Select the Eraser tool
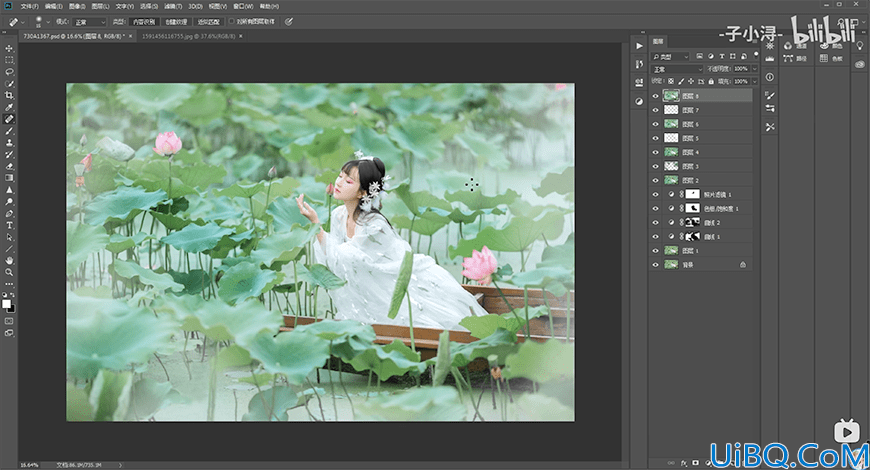Image resolution: width=870 pixels, height=470 pixels. 9,166
